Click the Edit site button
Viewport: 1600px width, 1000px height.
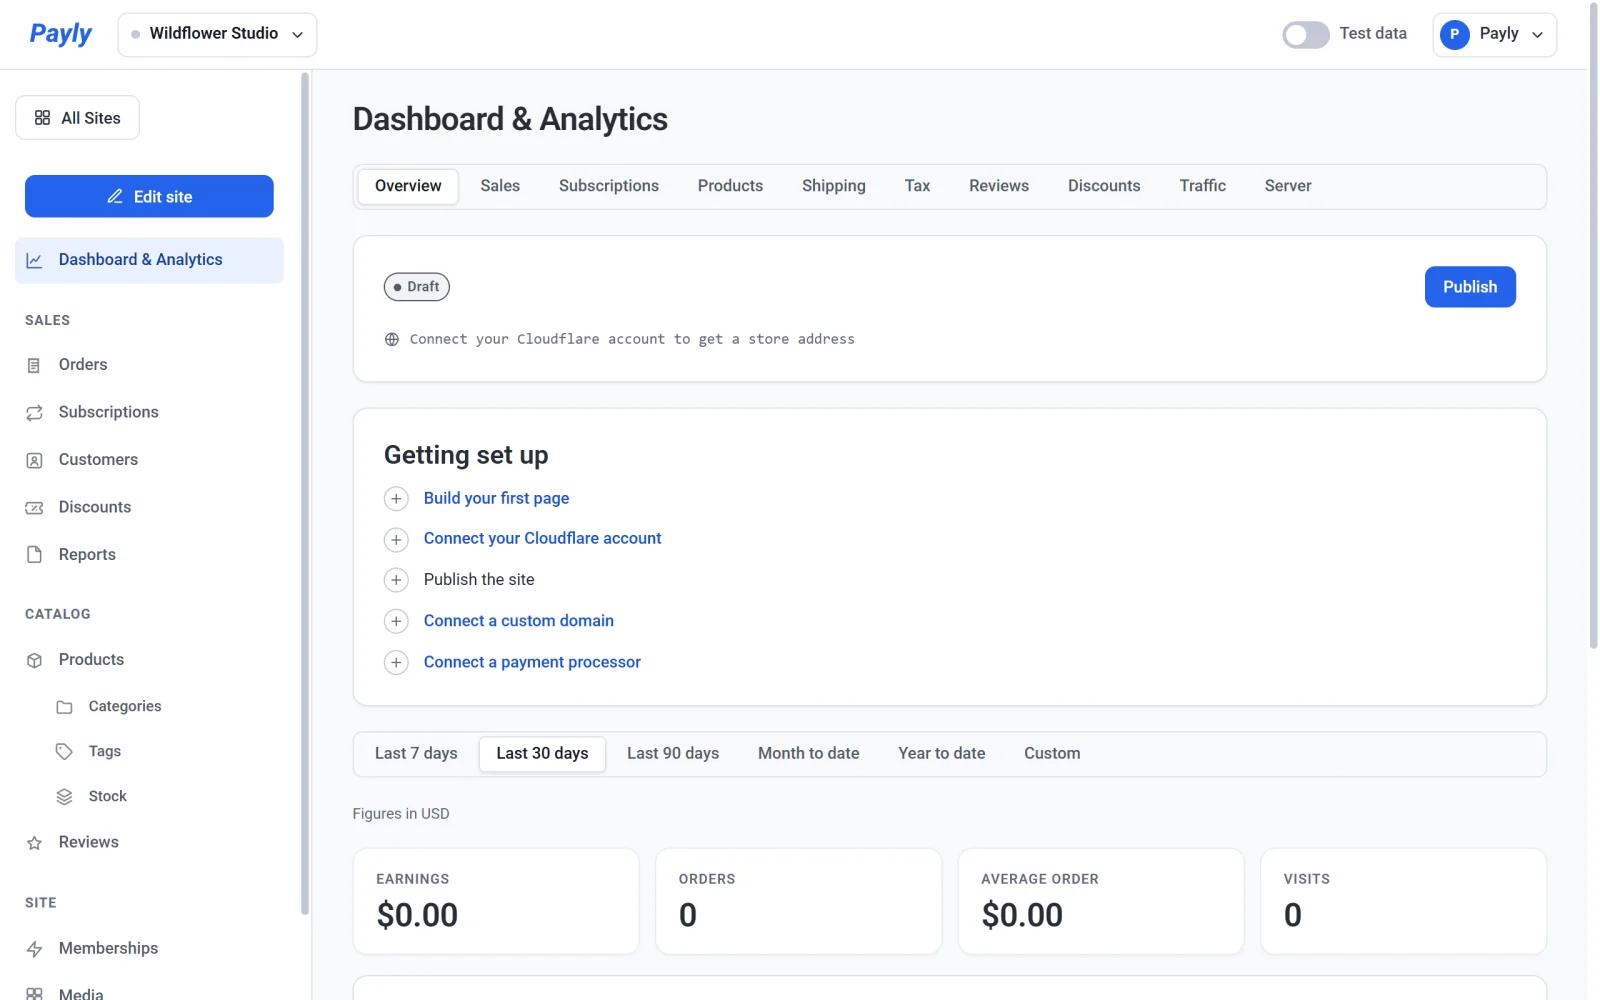[x=149, y=196]
